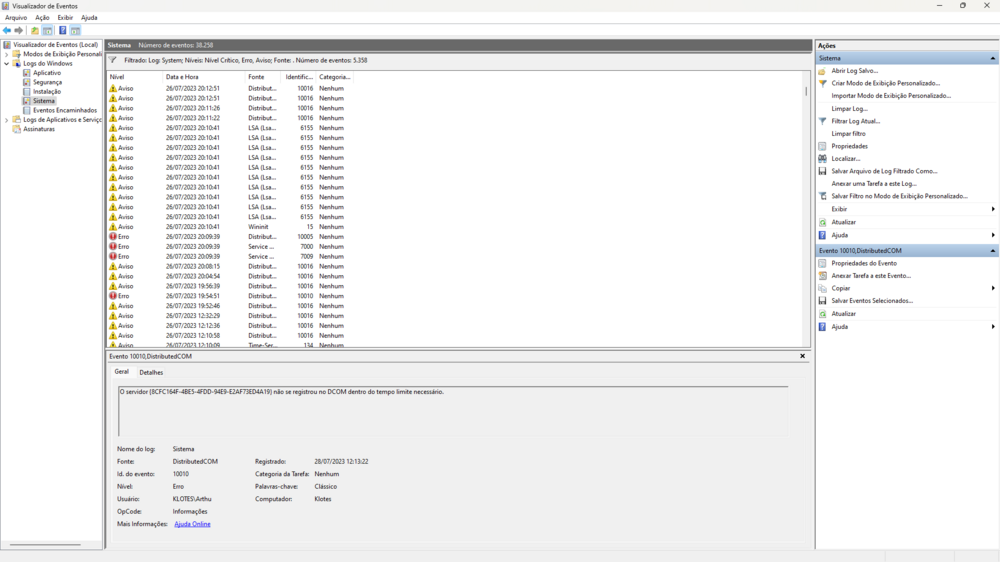This screenshot has width=1000, height=562.
Task: Open the Exibir submenu in Actions pane
Action: [x=992, y=209]
